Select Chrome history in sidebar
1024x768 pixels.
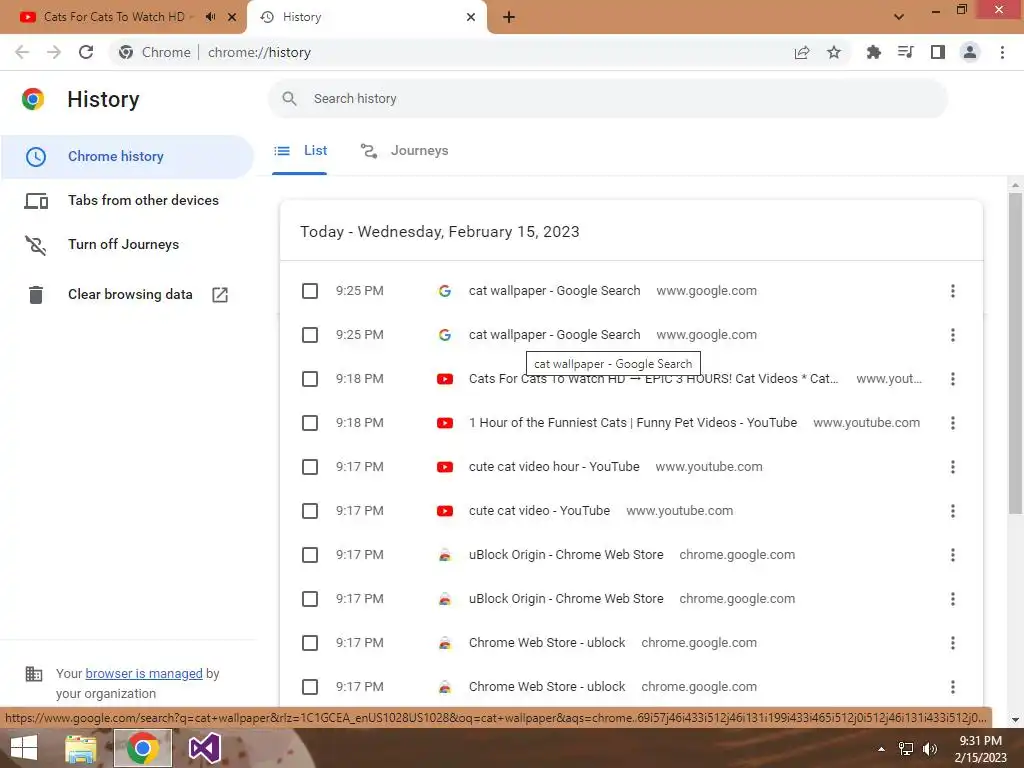[x=126, y=157]
